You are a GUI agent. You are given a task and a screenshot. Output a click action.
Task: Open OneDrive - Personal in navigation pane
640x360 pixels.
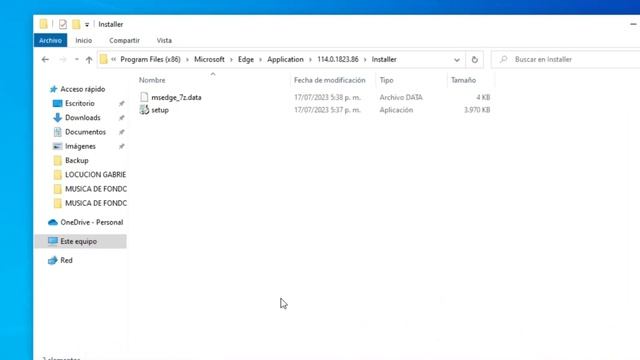point(91,222)
